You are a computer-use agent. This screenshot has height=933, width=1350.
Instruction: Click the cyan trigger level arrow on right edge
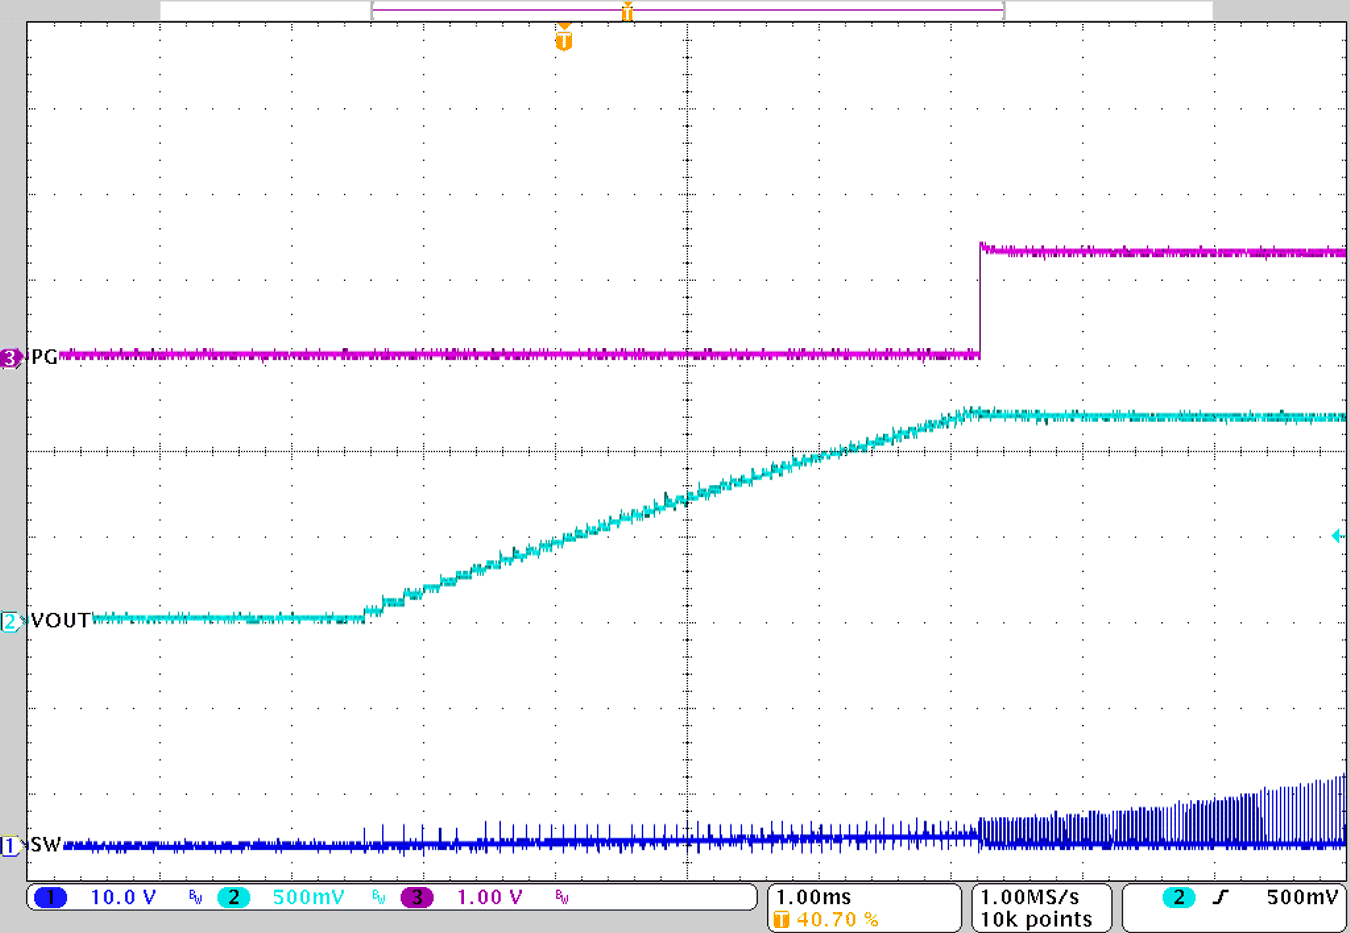[1340, 536]
